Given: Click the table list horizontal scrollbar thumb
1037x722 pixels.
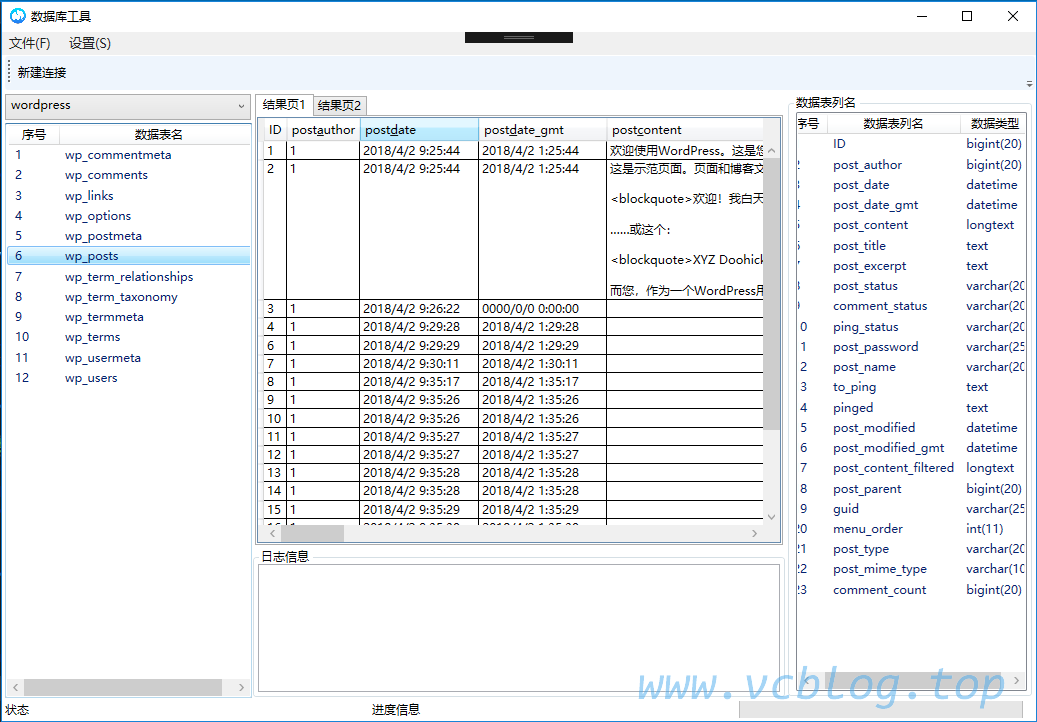Looking at the screenshot, I should (123, 688).
